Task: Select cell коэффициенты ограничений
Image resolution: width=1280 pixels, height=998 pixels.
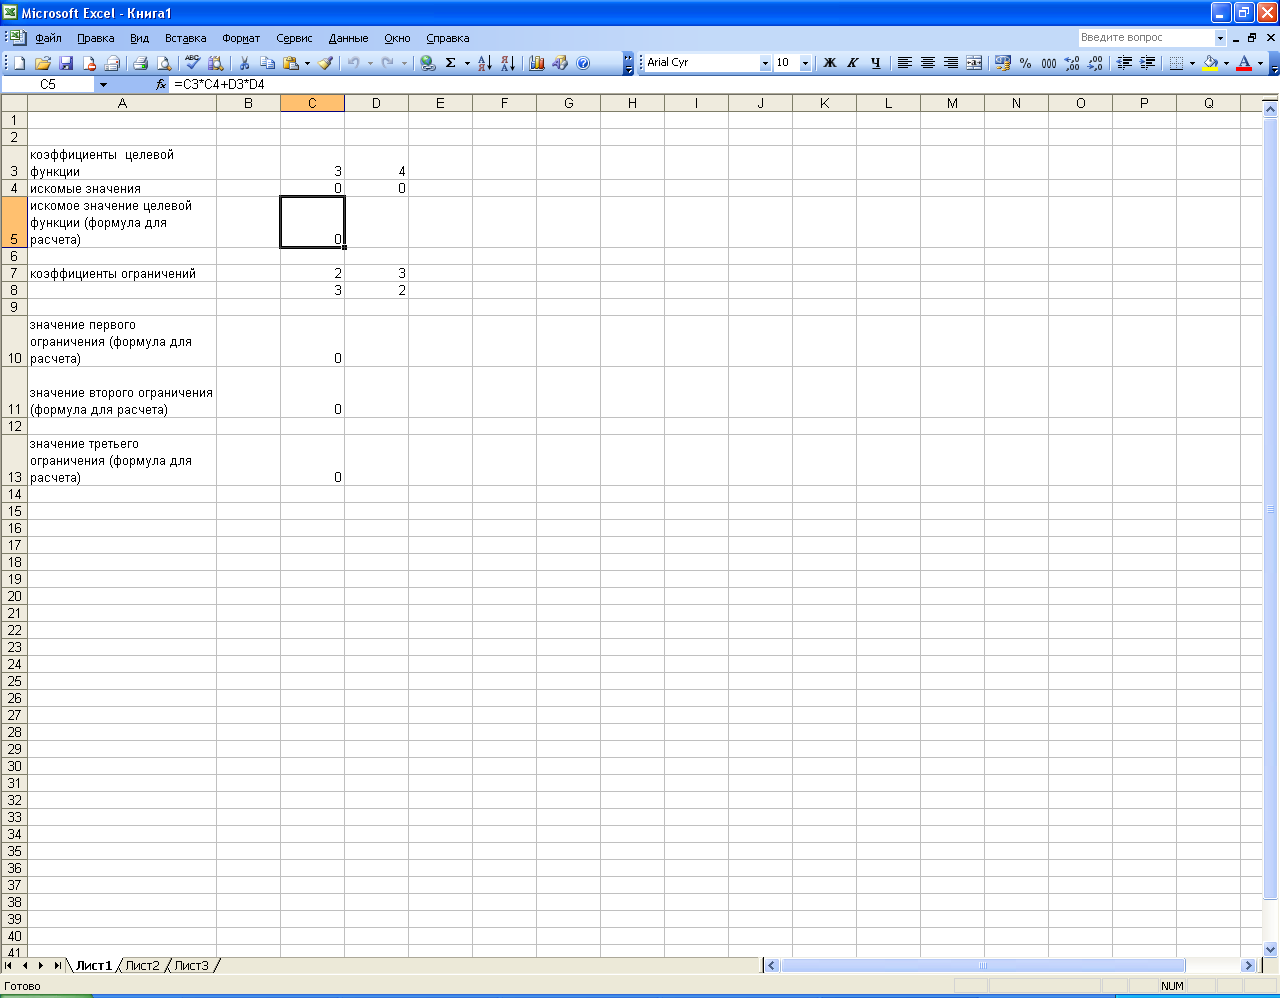Action: pos(122,274)
